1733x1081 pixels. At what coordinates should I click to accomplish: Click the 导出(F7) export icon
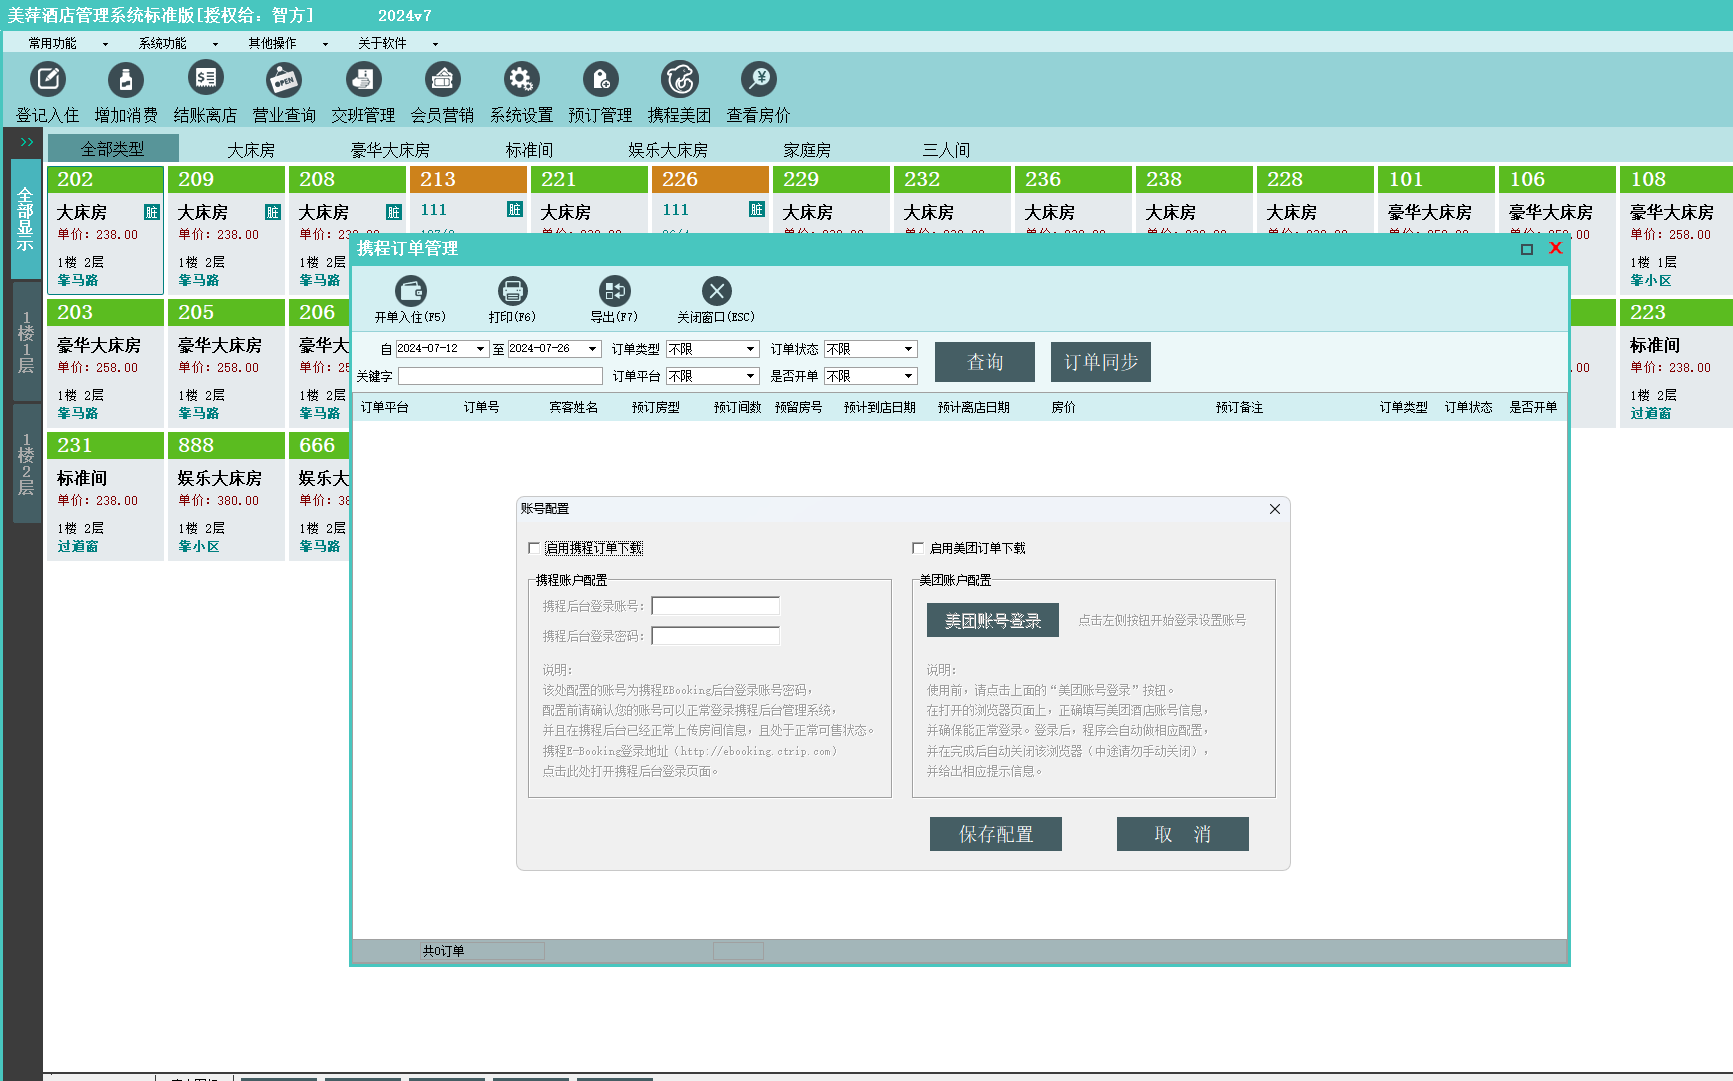[x=614, y=292]
